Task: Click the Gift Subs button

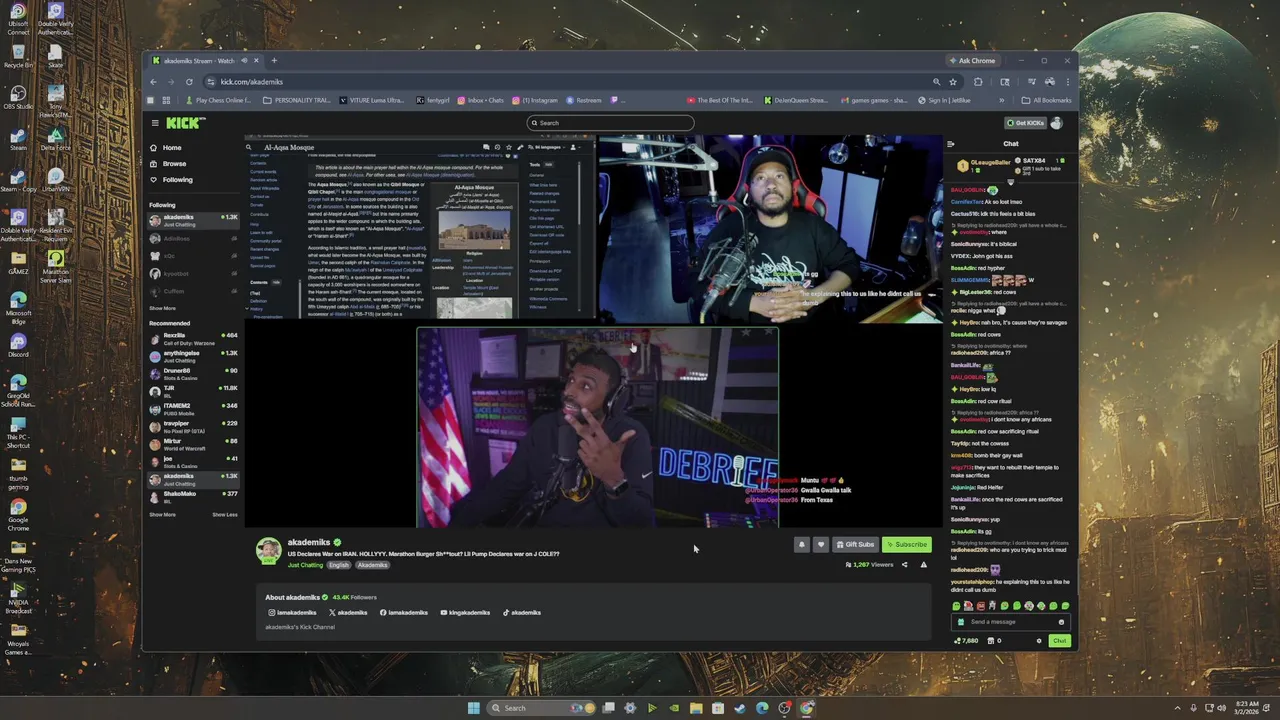Action: (855, 545)
